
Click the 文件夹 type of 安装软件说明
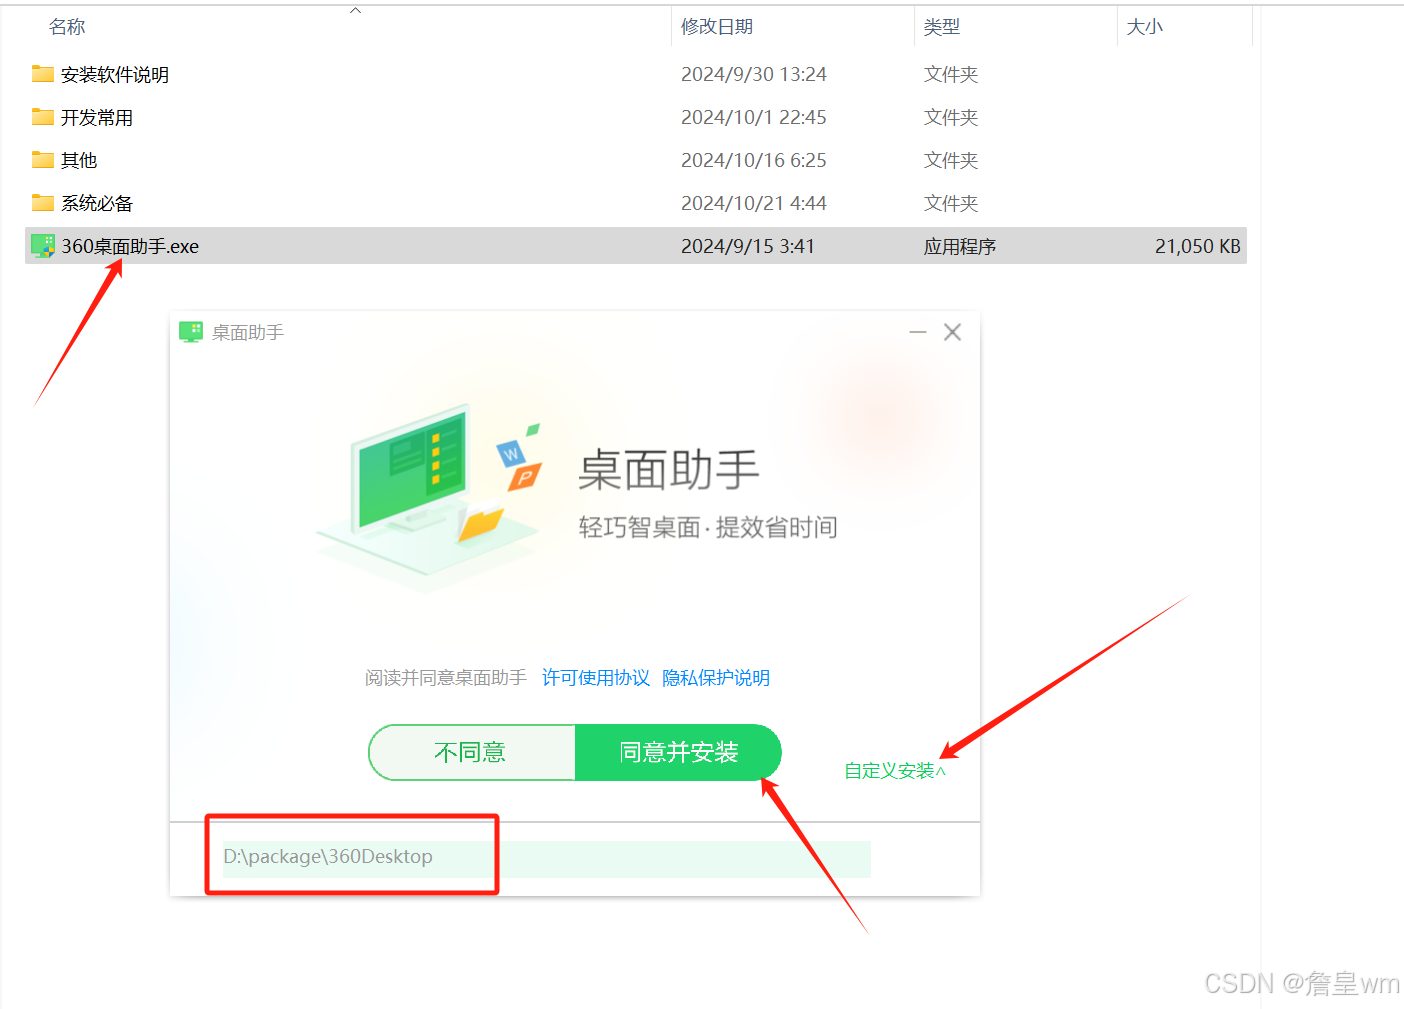pos(951,75)
